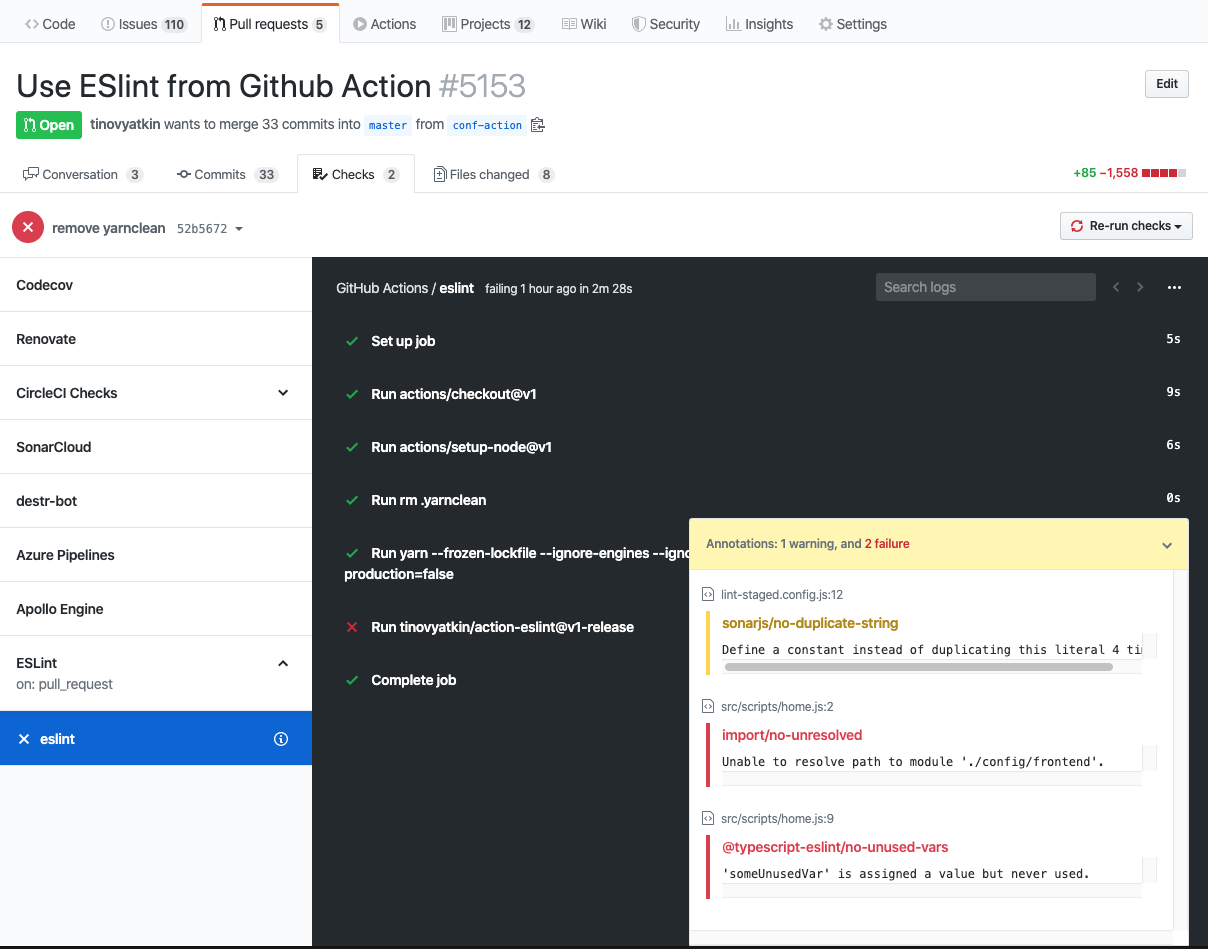Click the diffstat colored blocks indicator
Image resolution: width=1208 pixels, height=949 pixels.
[1164, 173]
